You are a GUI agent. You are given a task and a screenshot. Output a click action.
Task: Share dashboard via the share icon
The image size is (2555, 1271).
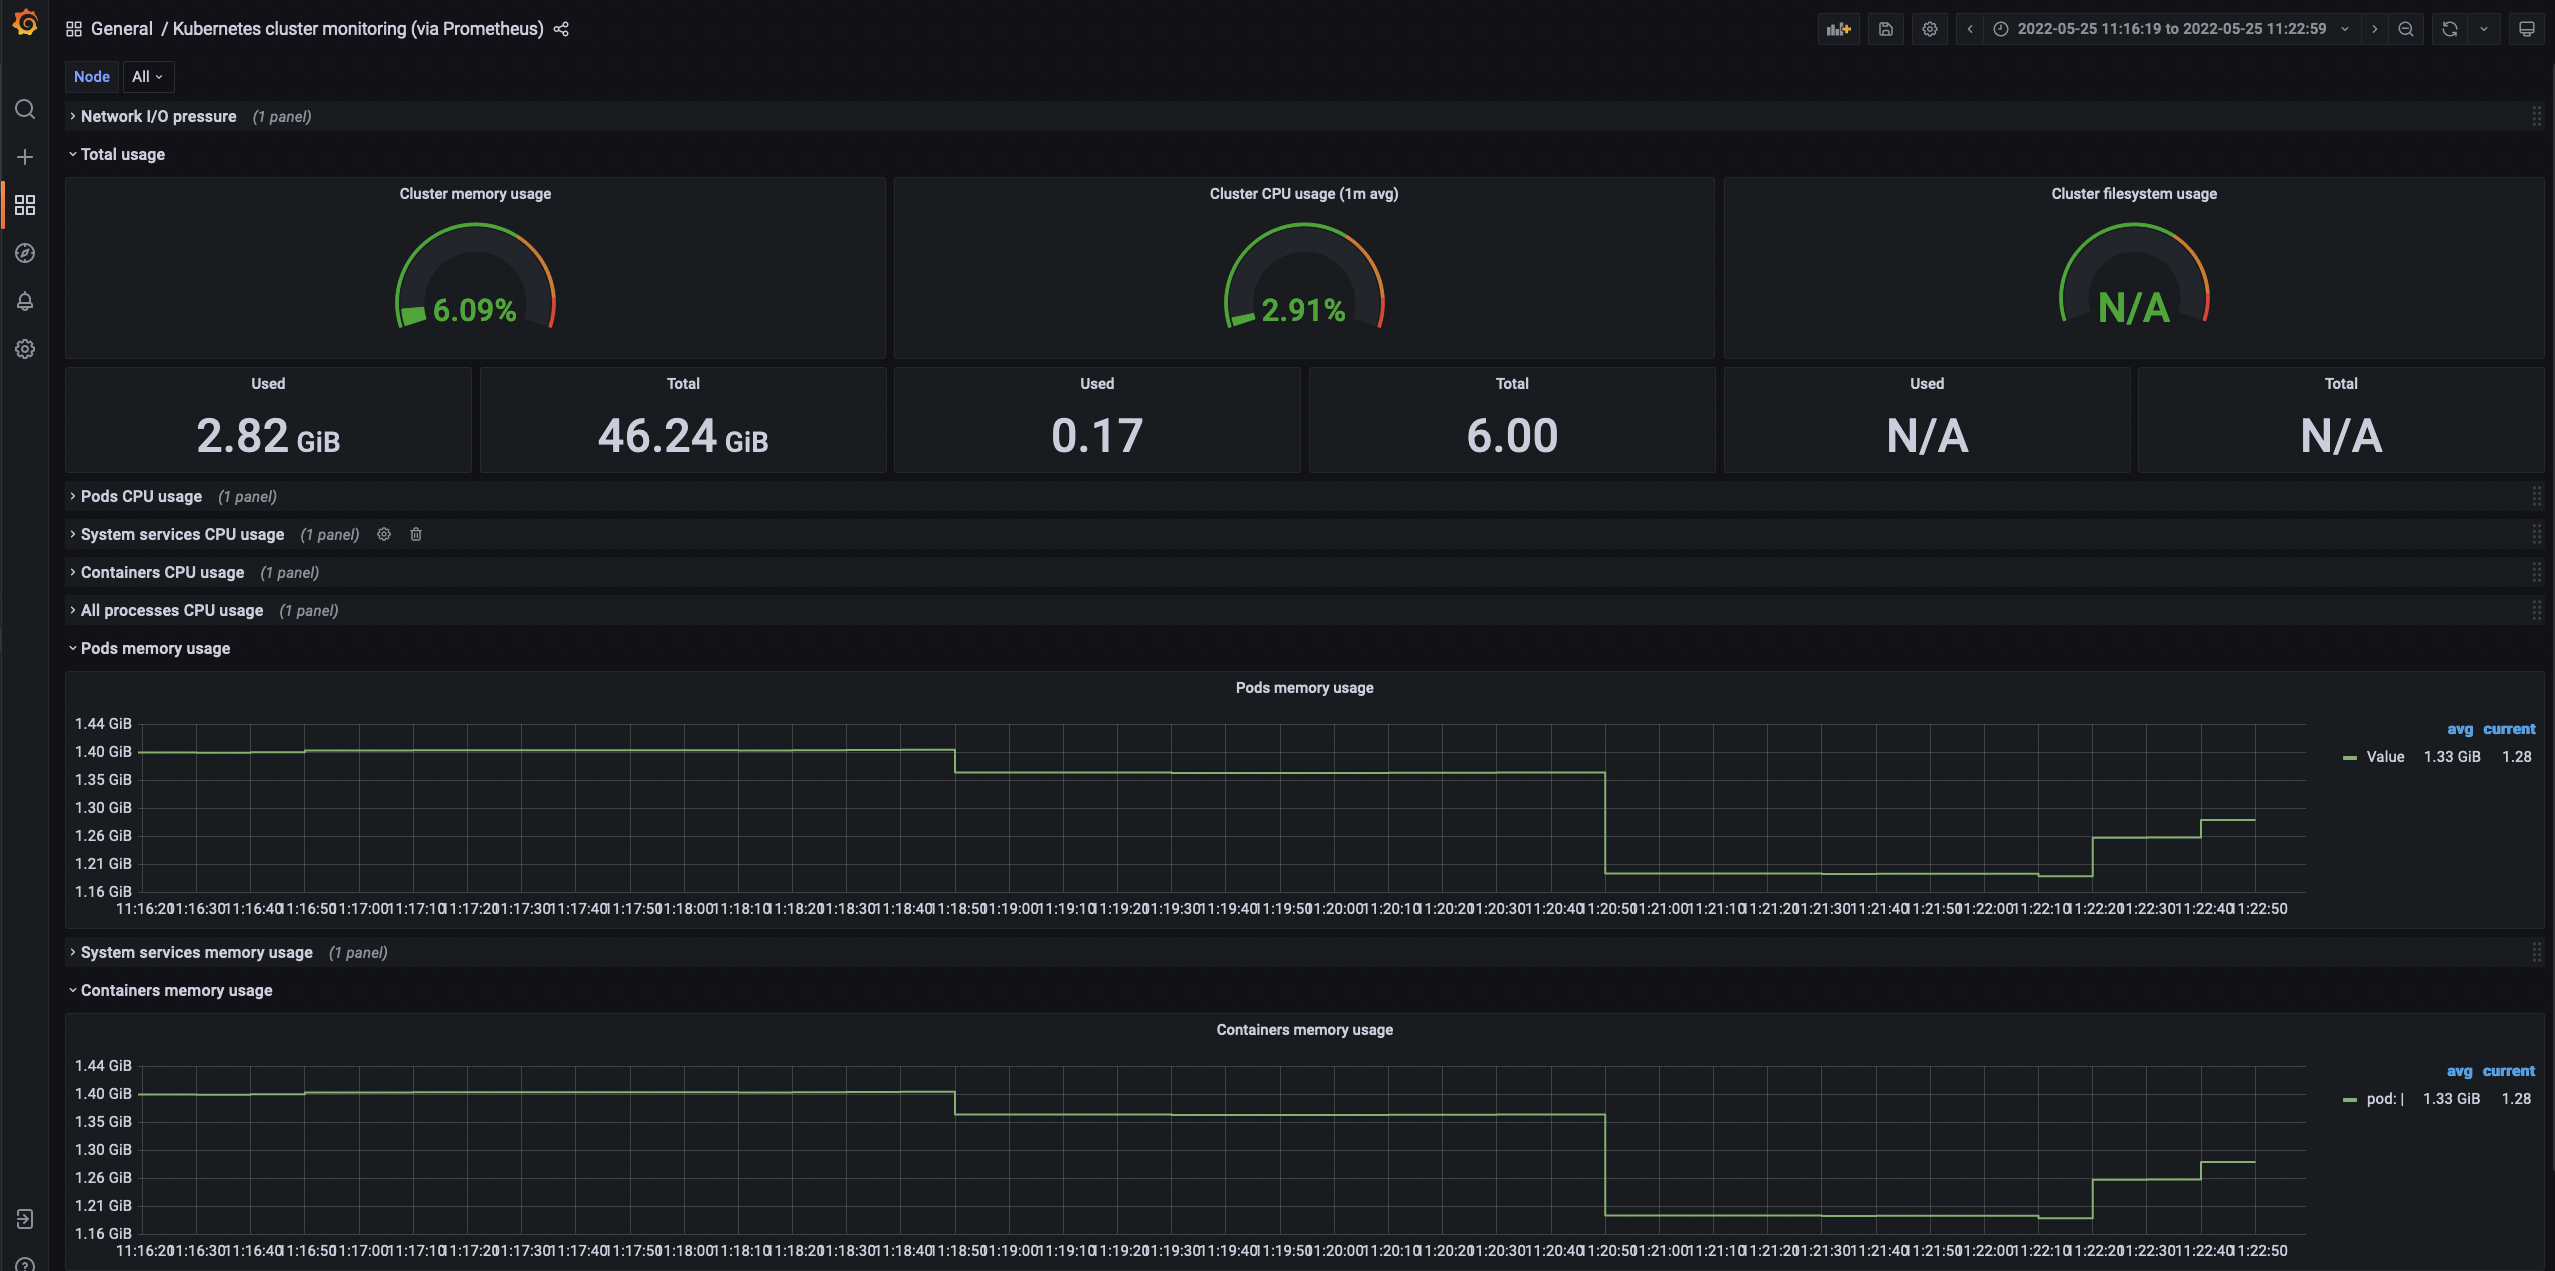[561, 29]
